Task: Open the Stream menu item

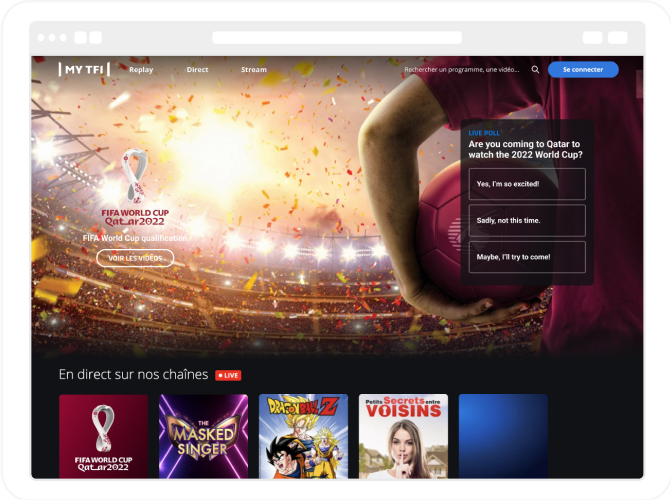Action: (x=254, y=69)
